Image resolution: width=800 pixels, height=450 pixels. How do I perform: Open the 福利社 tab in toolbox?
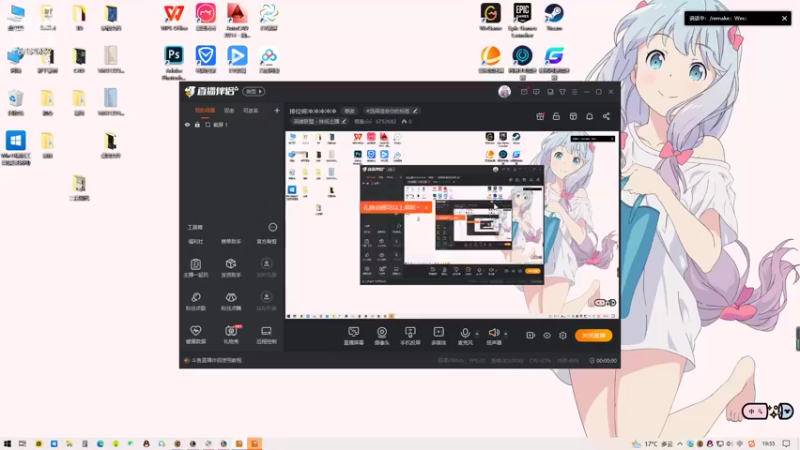196,241
